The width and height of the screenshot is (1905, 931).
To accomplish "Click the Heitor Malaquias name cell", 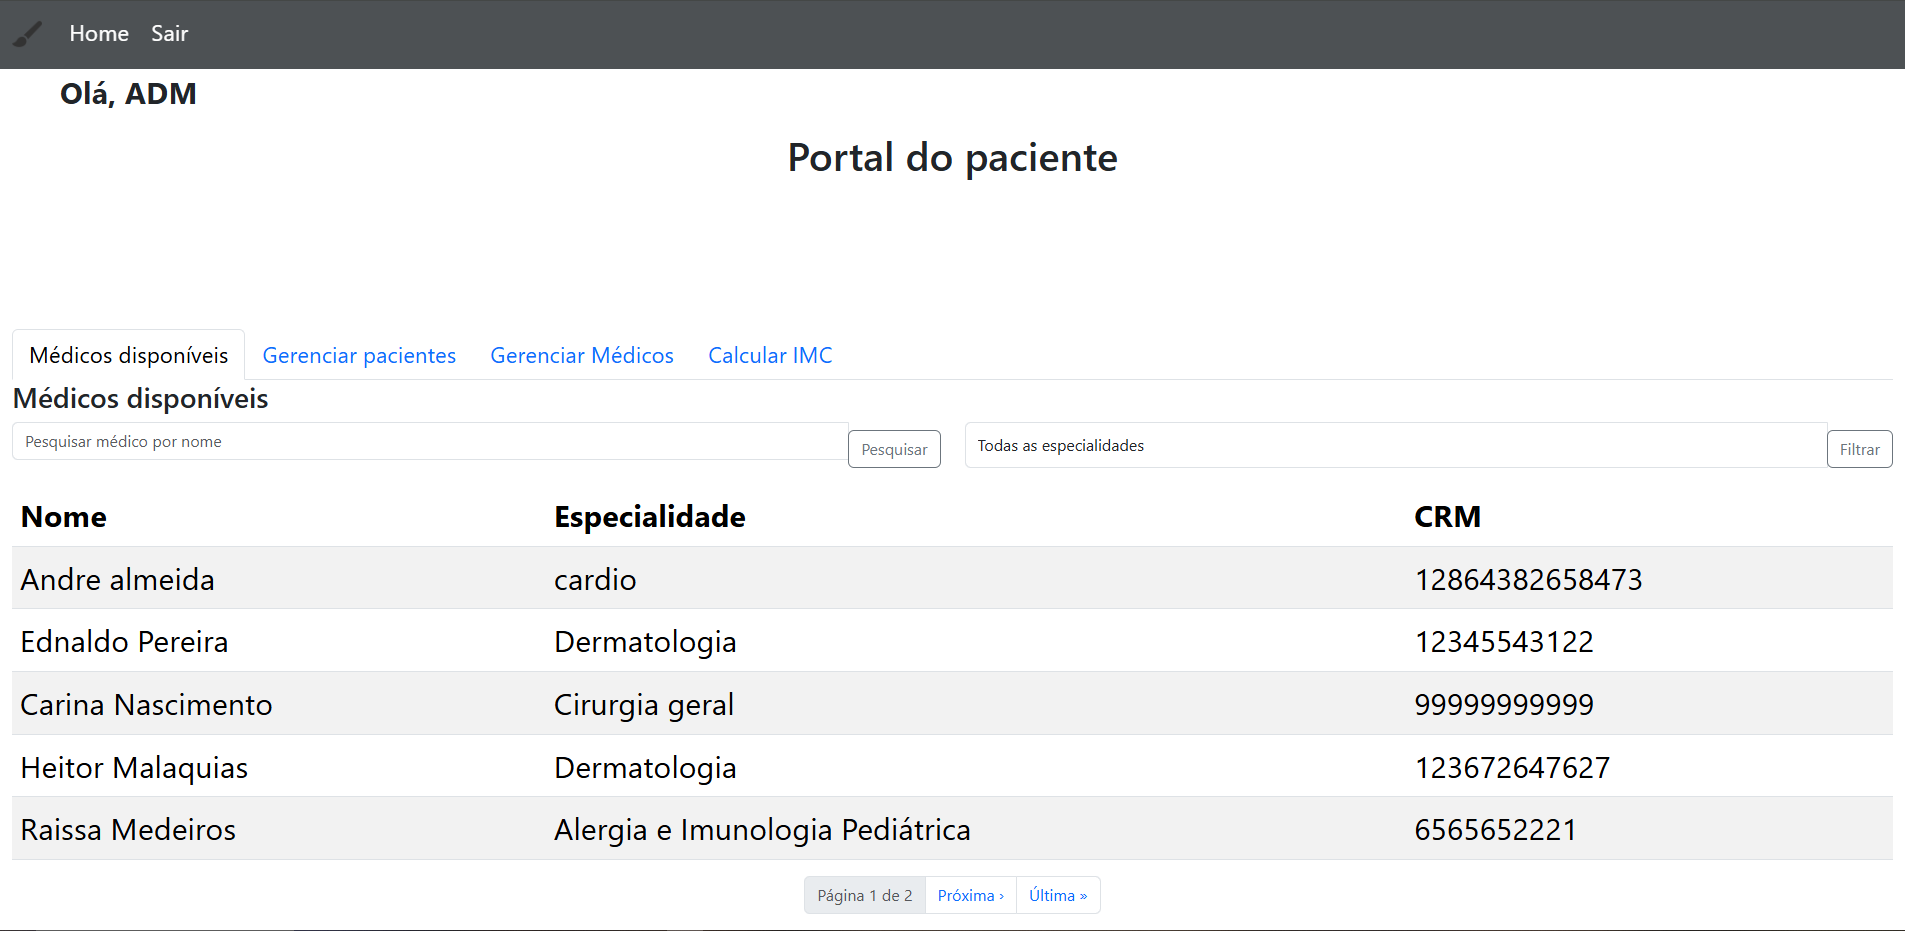I will pyautogui.click(x=134, y=767).
